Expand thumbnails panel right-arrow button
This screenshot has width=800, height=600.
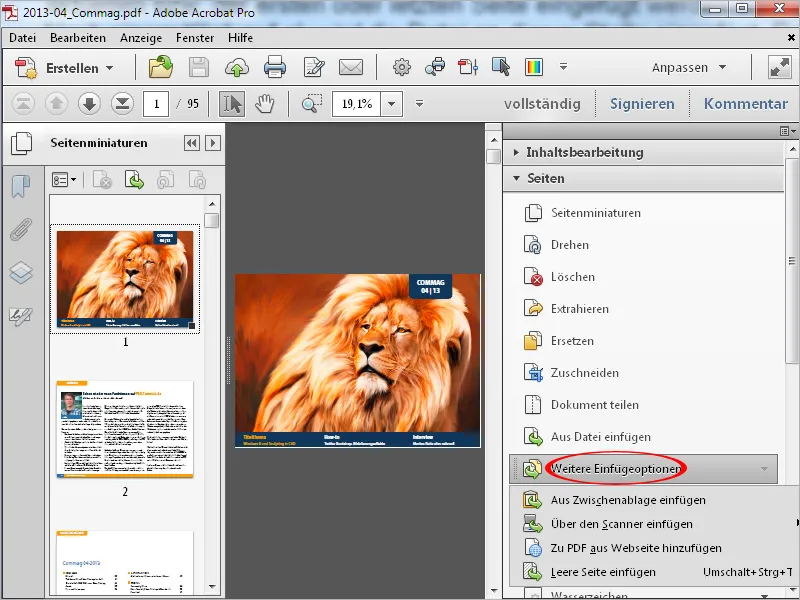click(213, 143)
